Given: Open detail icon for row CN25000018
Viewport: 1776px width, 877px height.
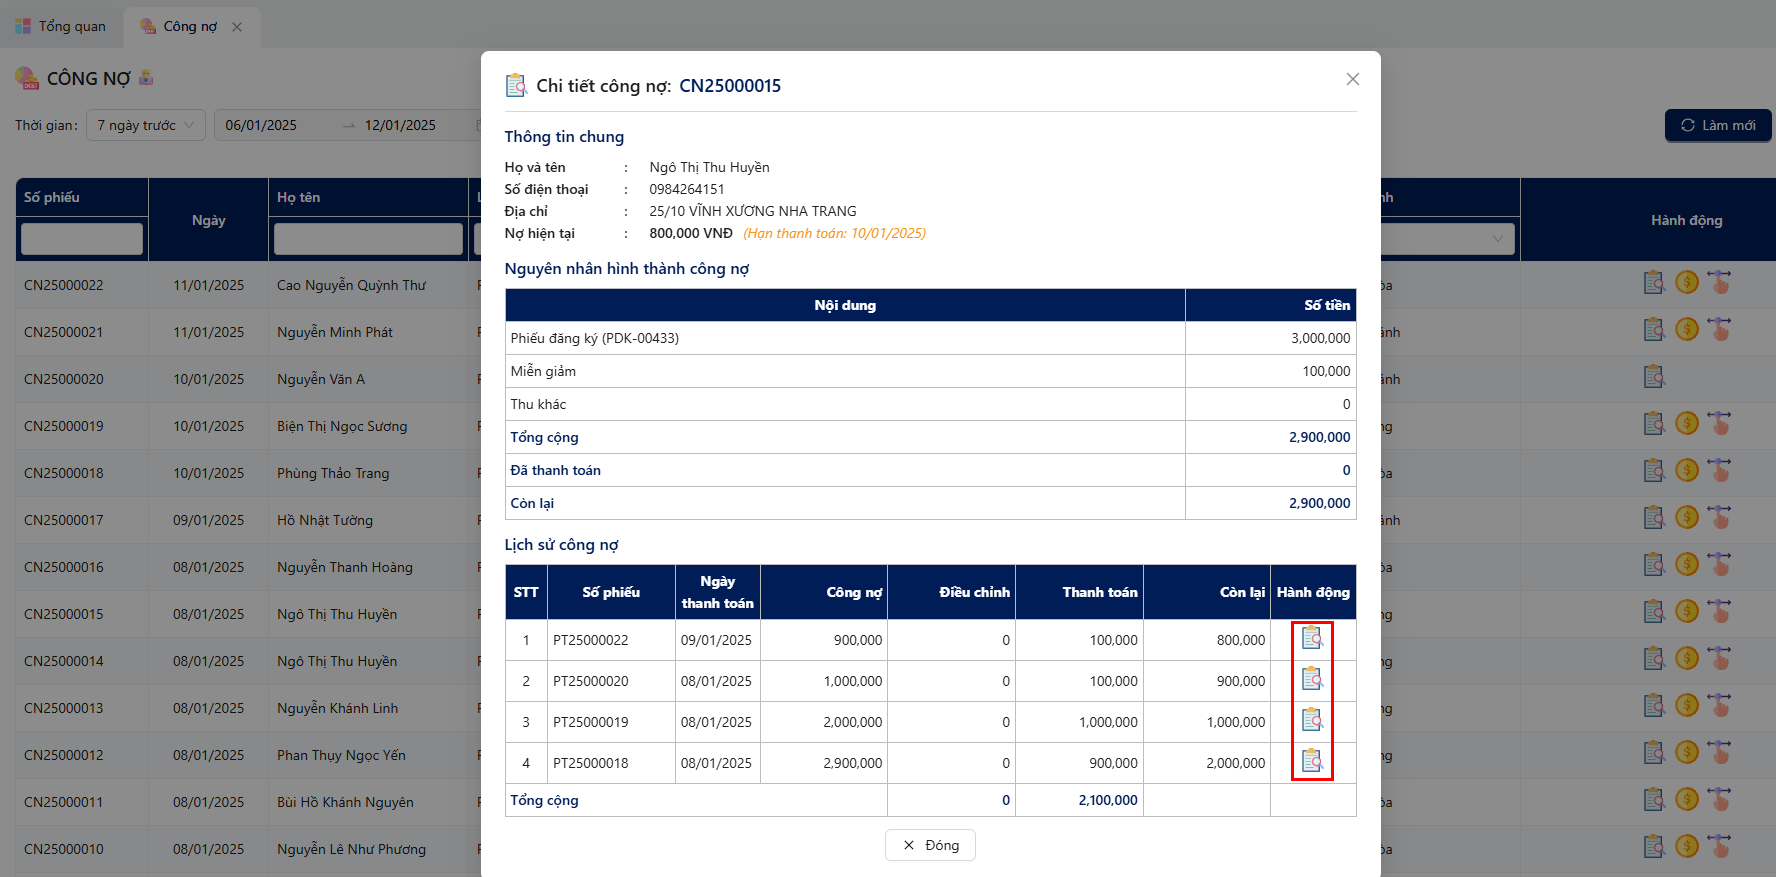Looking at the screenshot, I should 1654,471.
